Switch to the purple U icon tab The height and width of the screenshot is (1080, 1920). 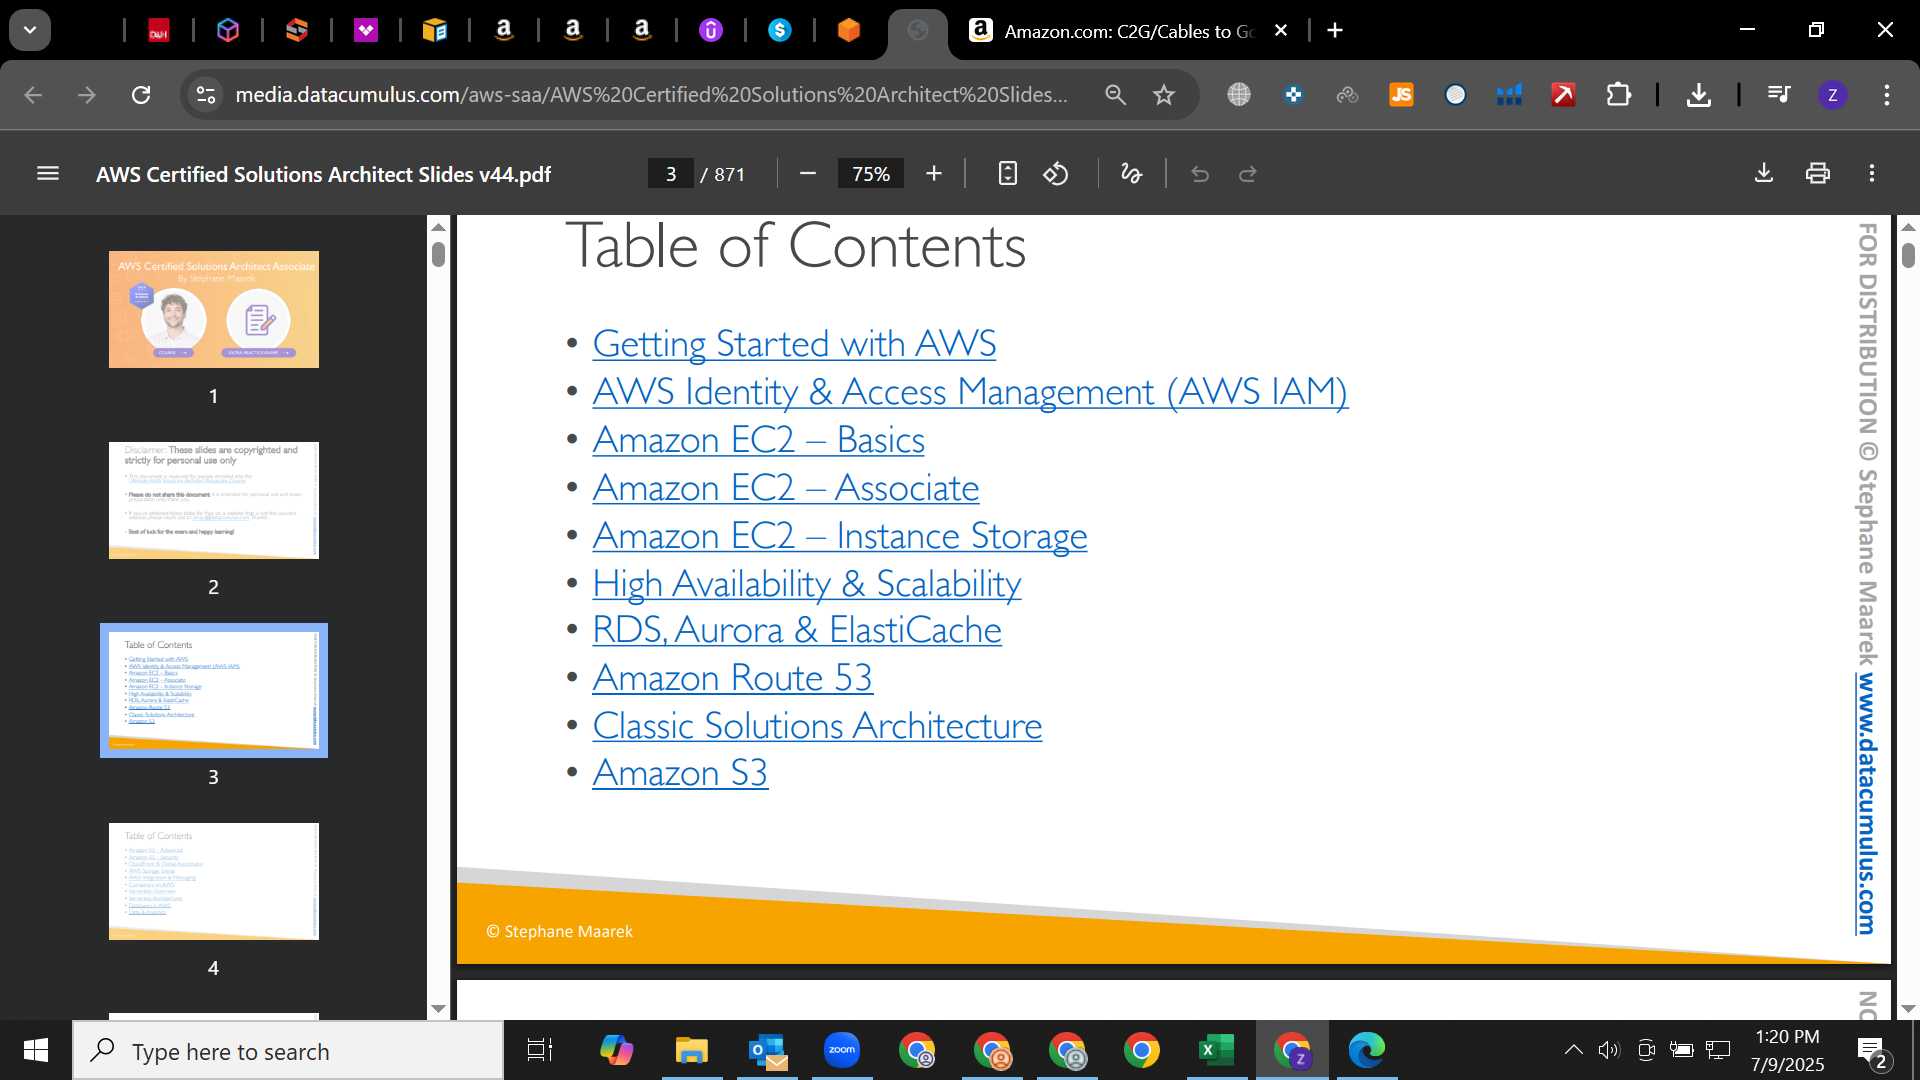[711, 31]
